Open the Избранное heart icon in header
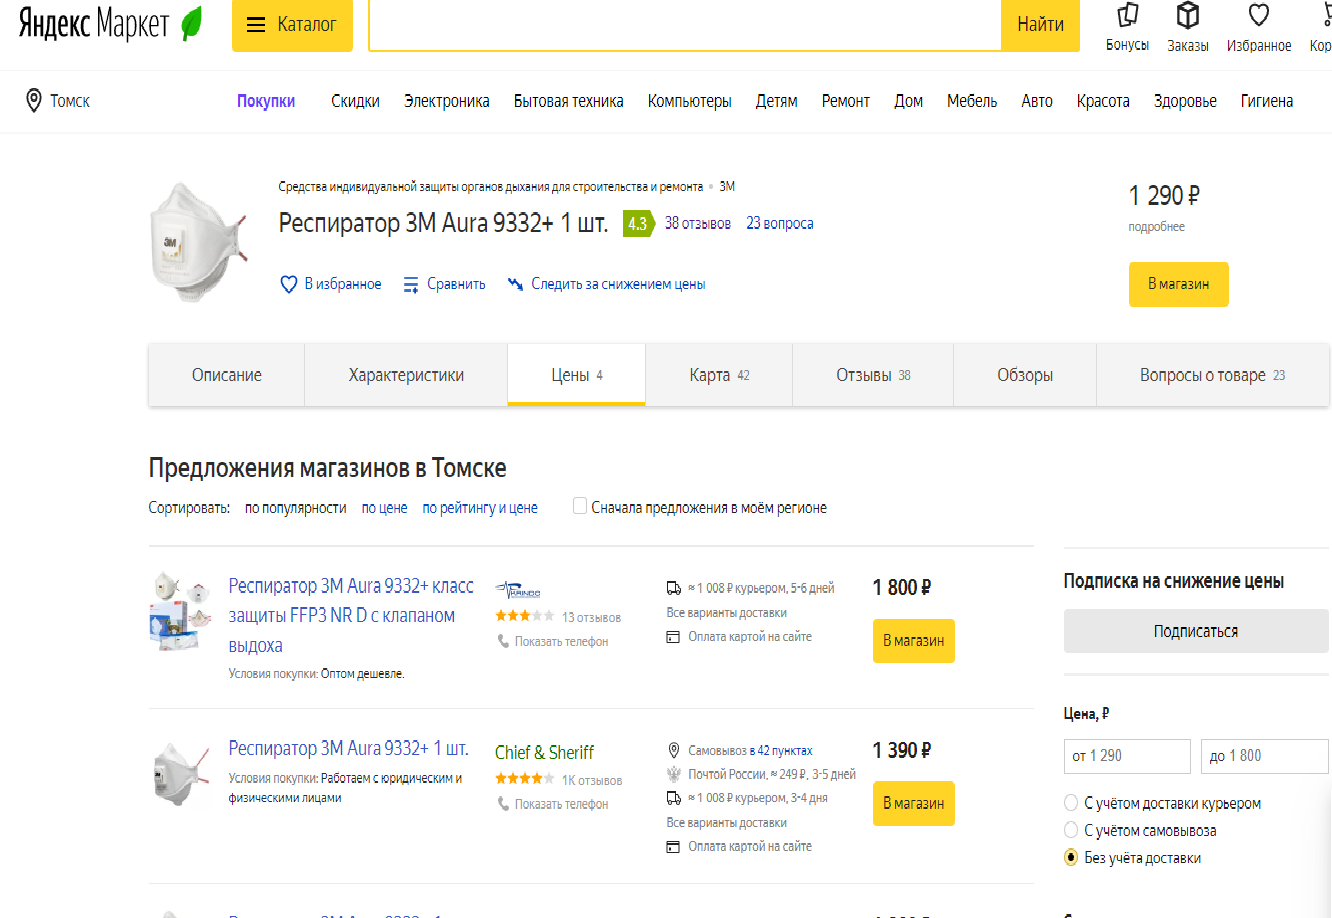The image size is (1332, 918). point(1259,15)
